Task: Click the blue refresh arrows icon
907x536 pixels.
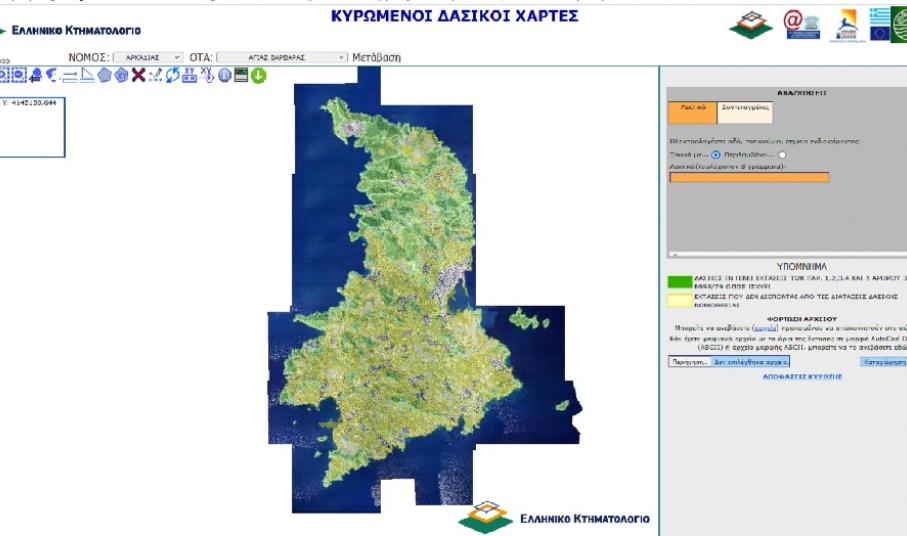Action: [x=172, y=75]
